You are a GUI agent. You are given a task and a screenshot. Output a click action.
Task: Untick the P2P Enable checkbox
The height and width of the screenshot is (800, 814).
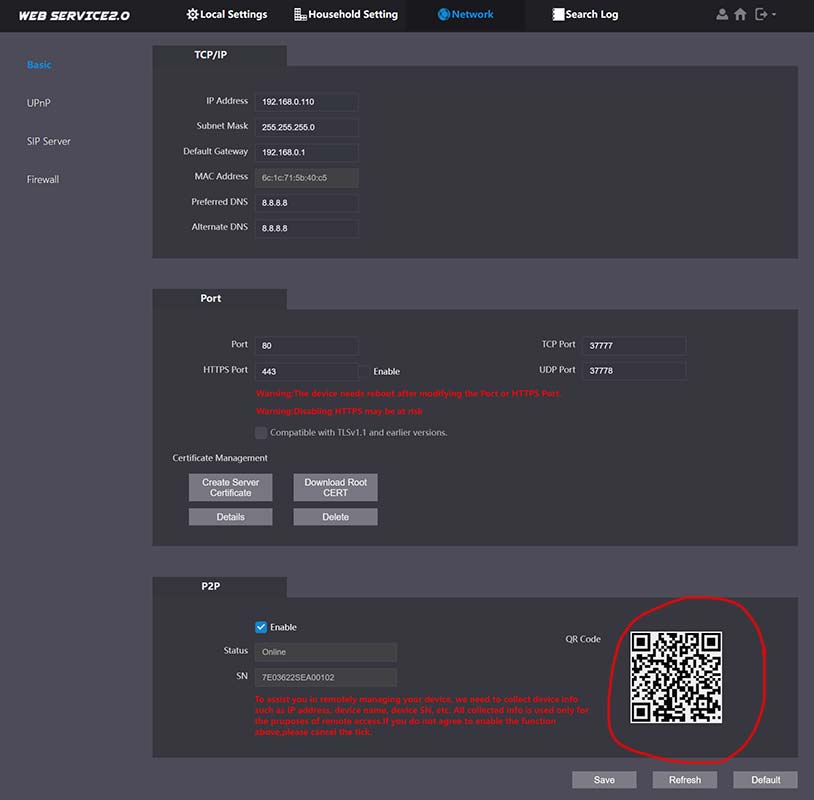(261, 627)
